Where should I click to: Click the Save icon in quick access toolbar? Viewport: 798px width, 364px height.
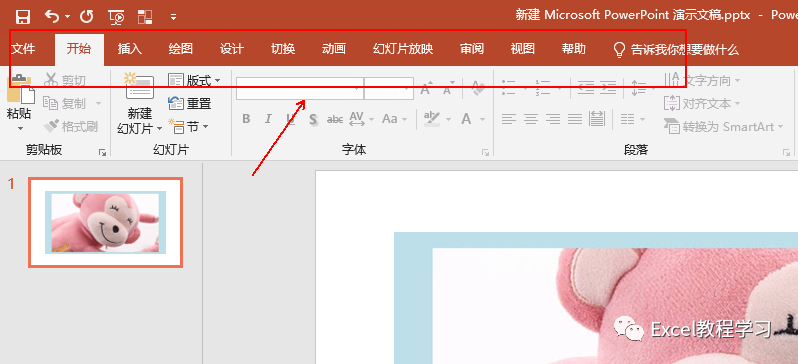click(x=23, y=17)
